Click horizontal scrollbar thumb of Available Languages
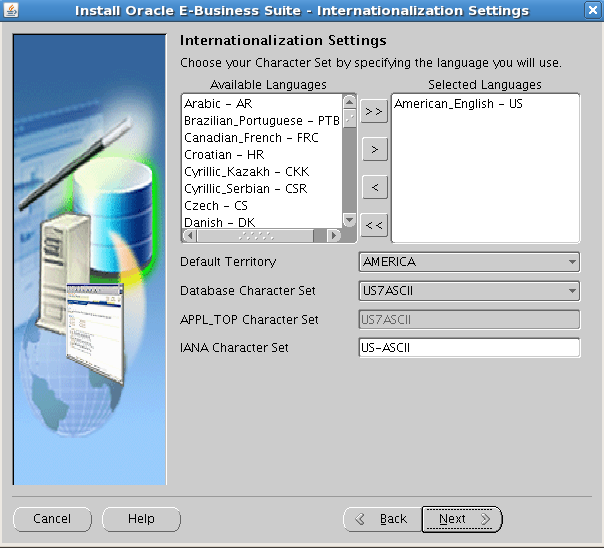The width and height of the screenshot is (604, 548). click(x=255, y=235)
